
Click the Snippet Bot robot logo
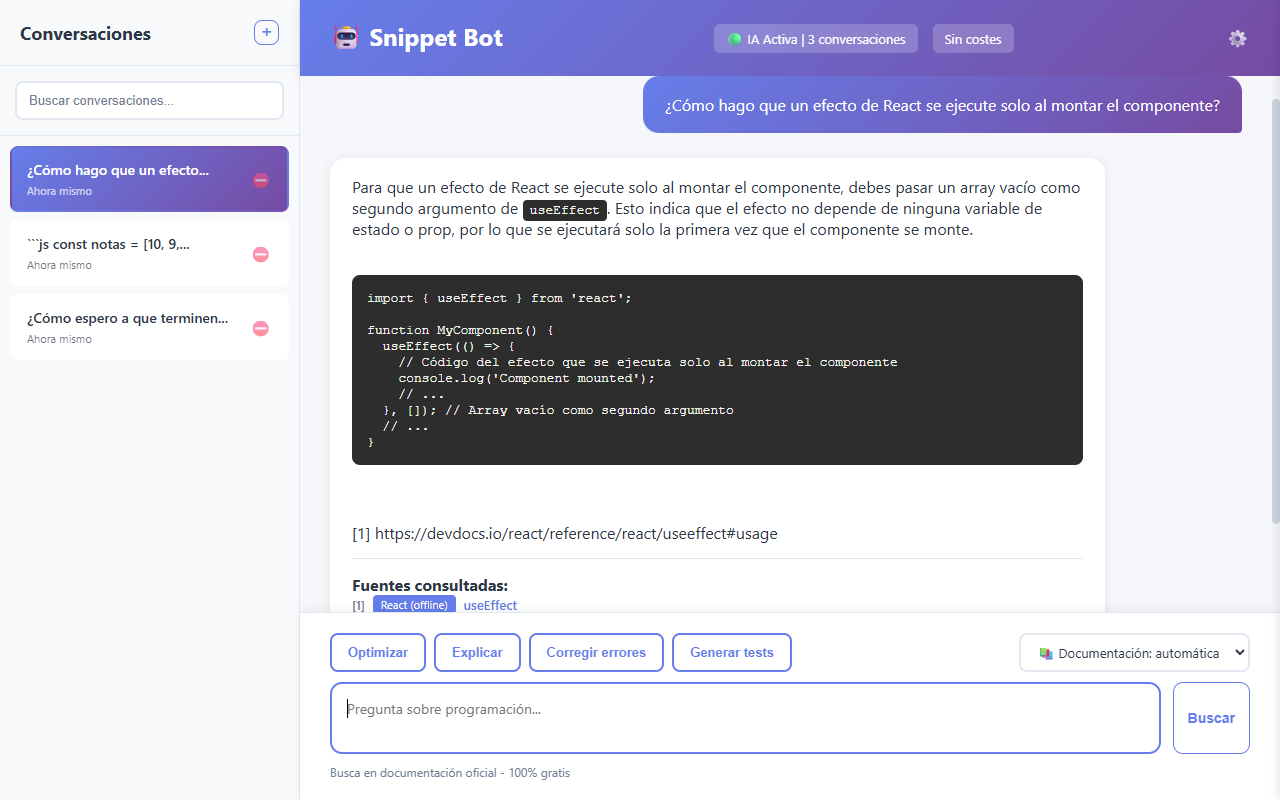pos(346,38)
